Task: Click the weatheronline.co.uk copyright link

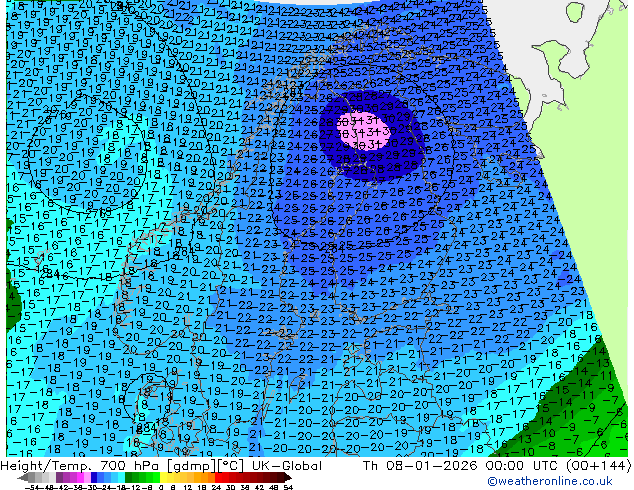Action: pyautogui.click(x=550, y=481)
